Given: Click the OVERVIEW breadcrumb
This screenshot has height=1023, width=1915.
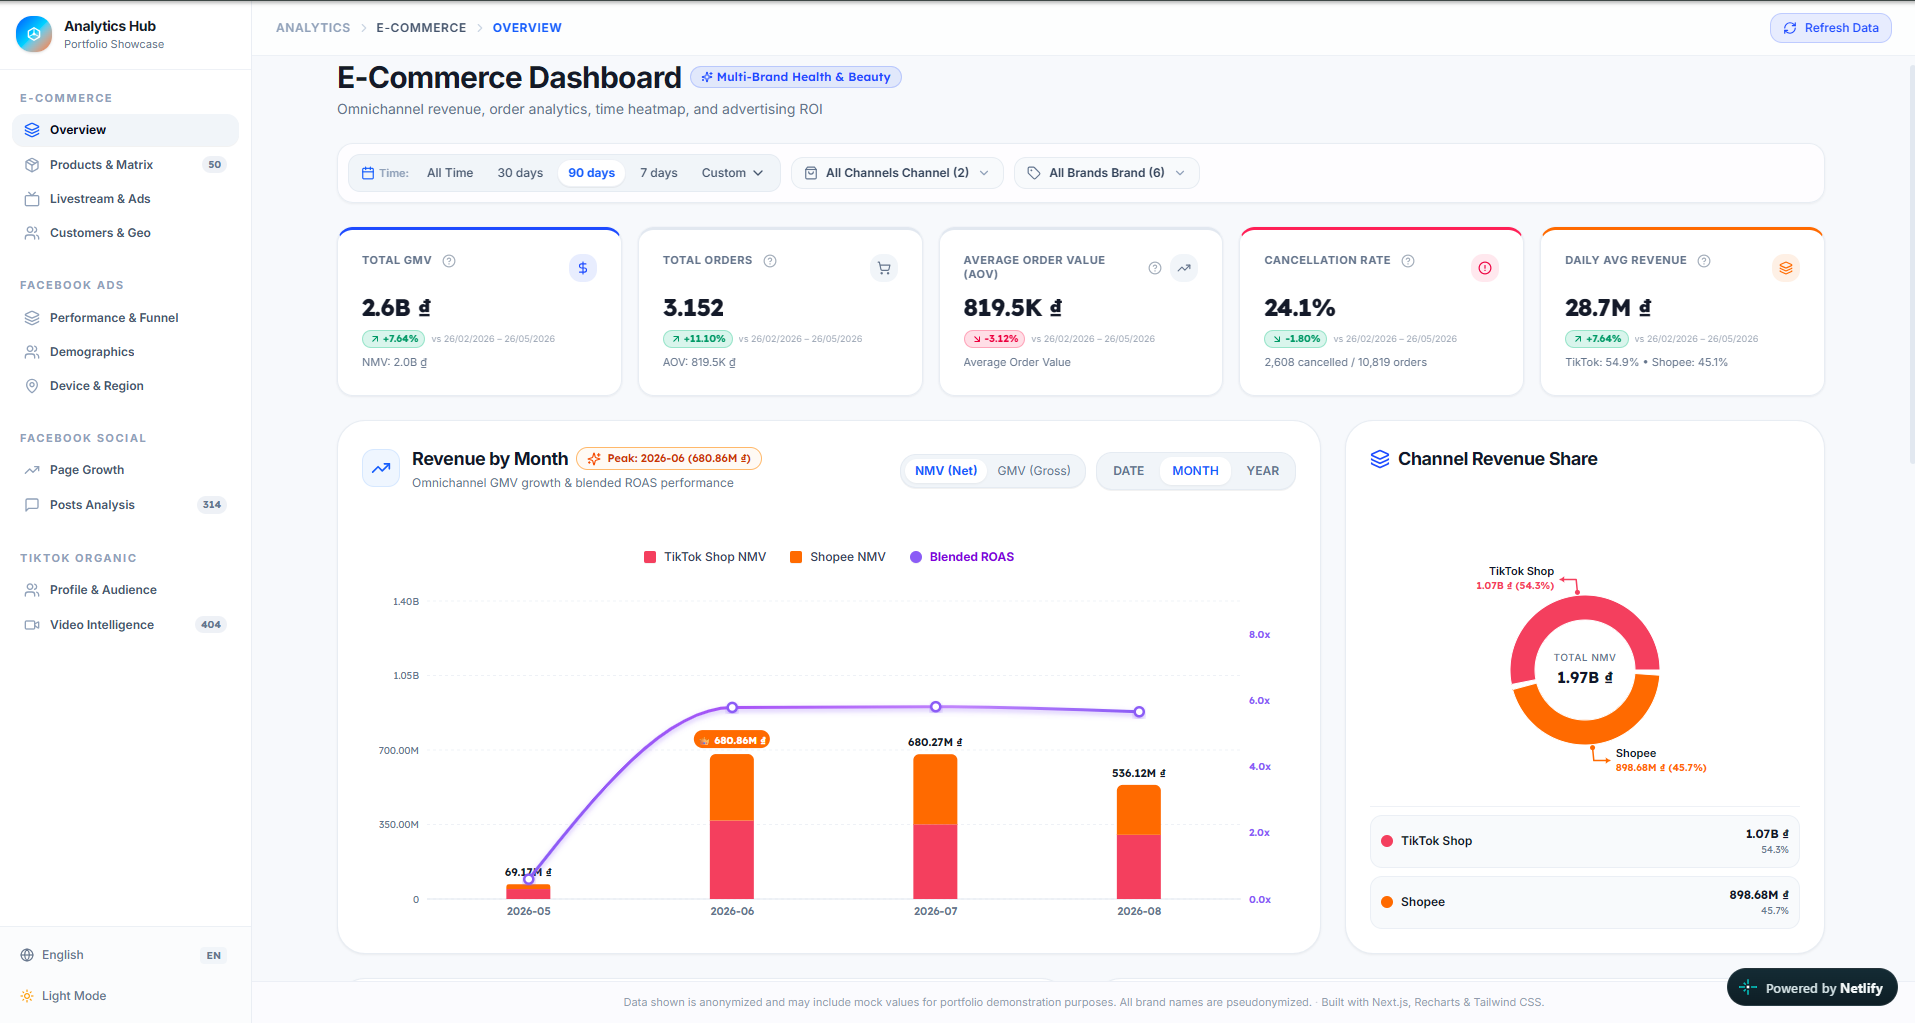Looking at the screenshot, I should 527,28.
